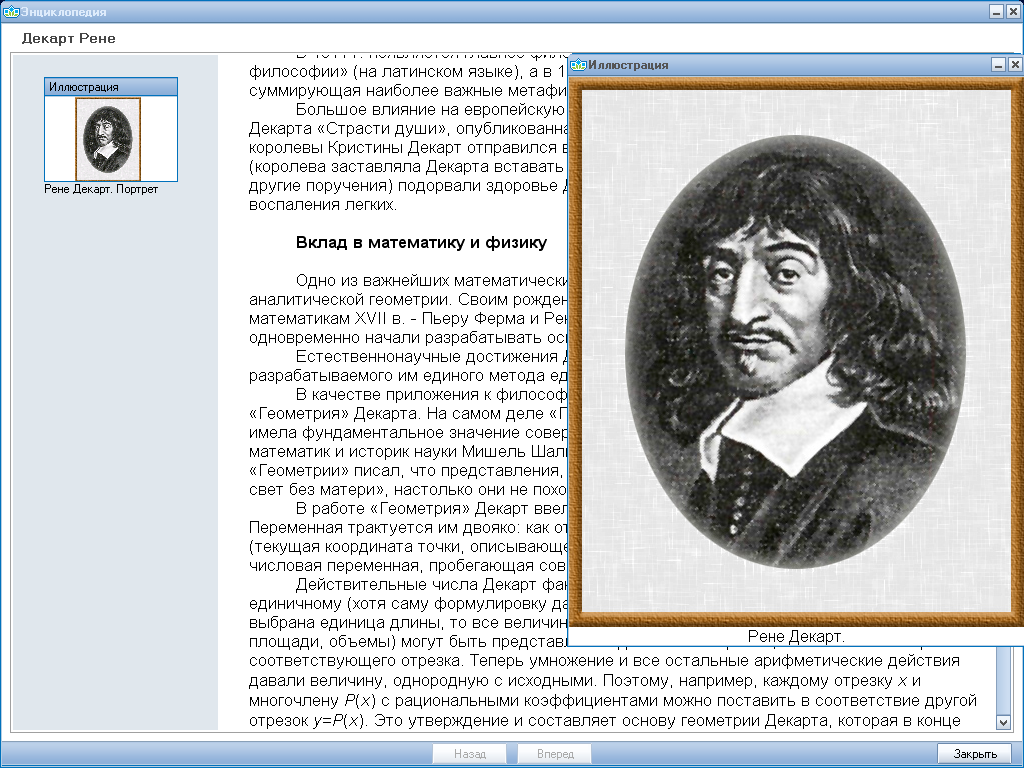Click the caption 'Рене Декарт.' under the portrait
1024x768 pixels.
coord(796,636)
